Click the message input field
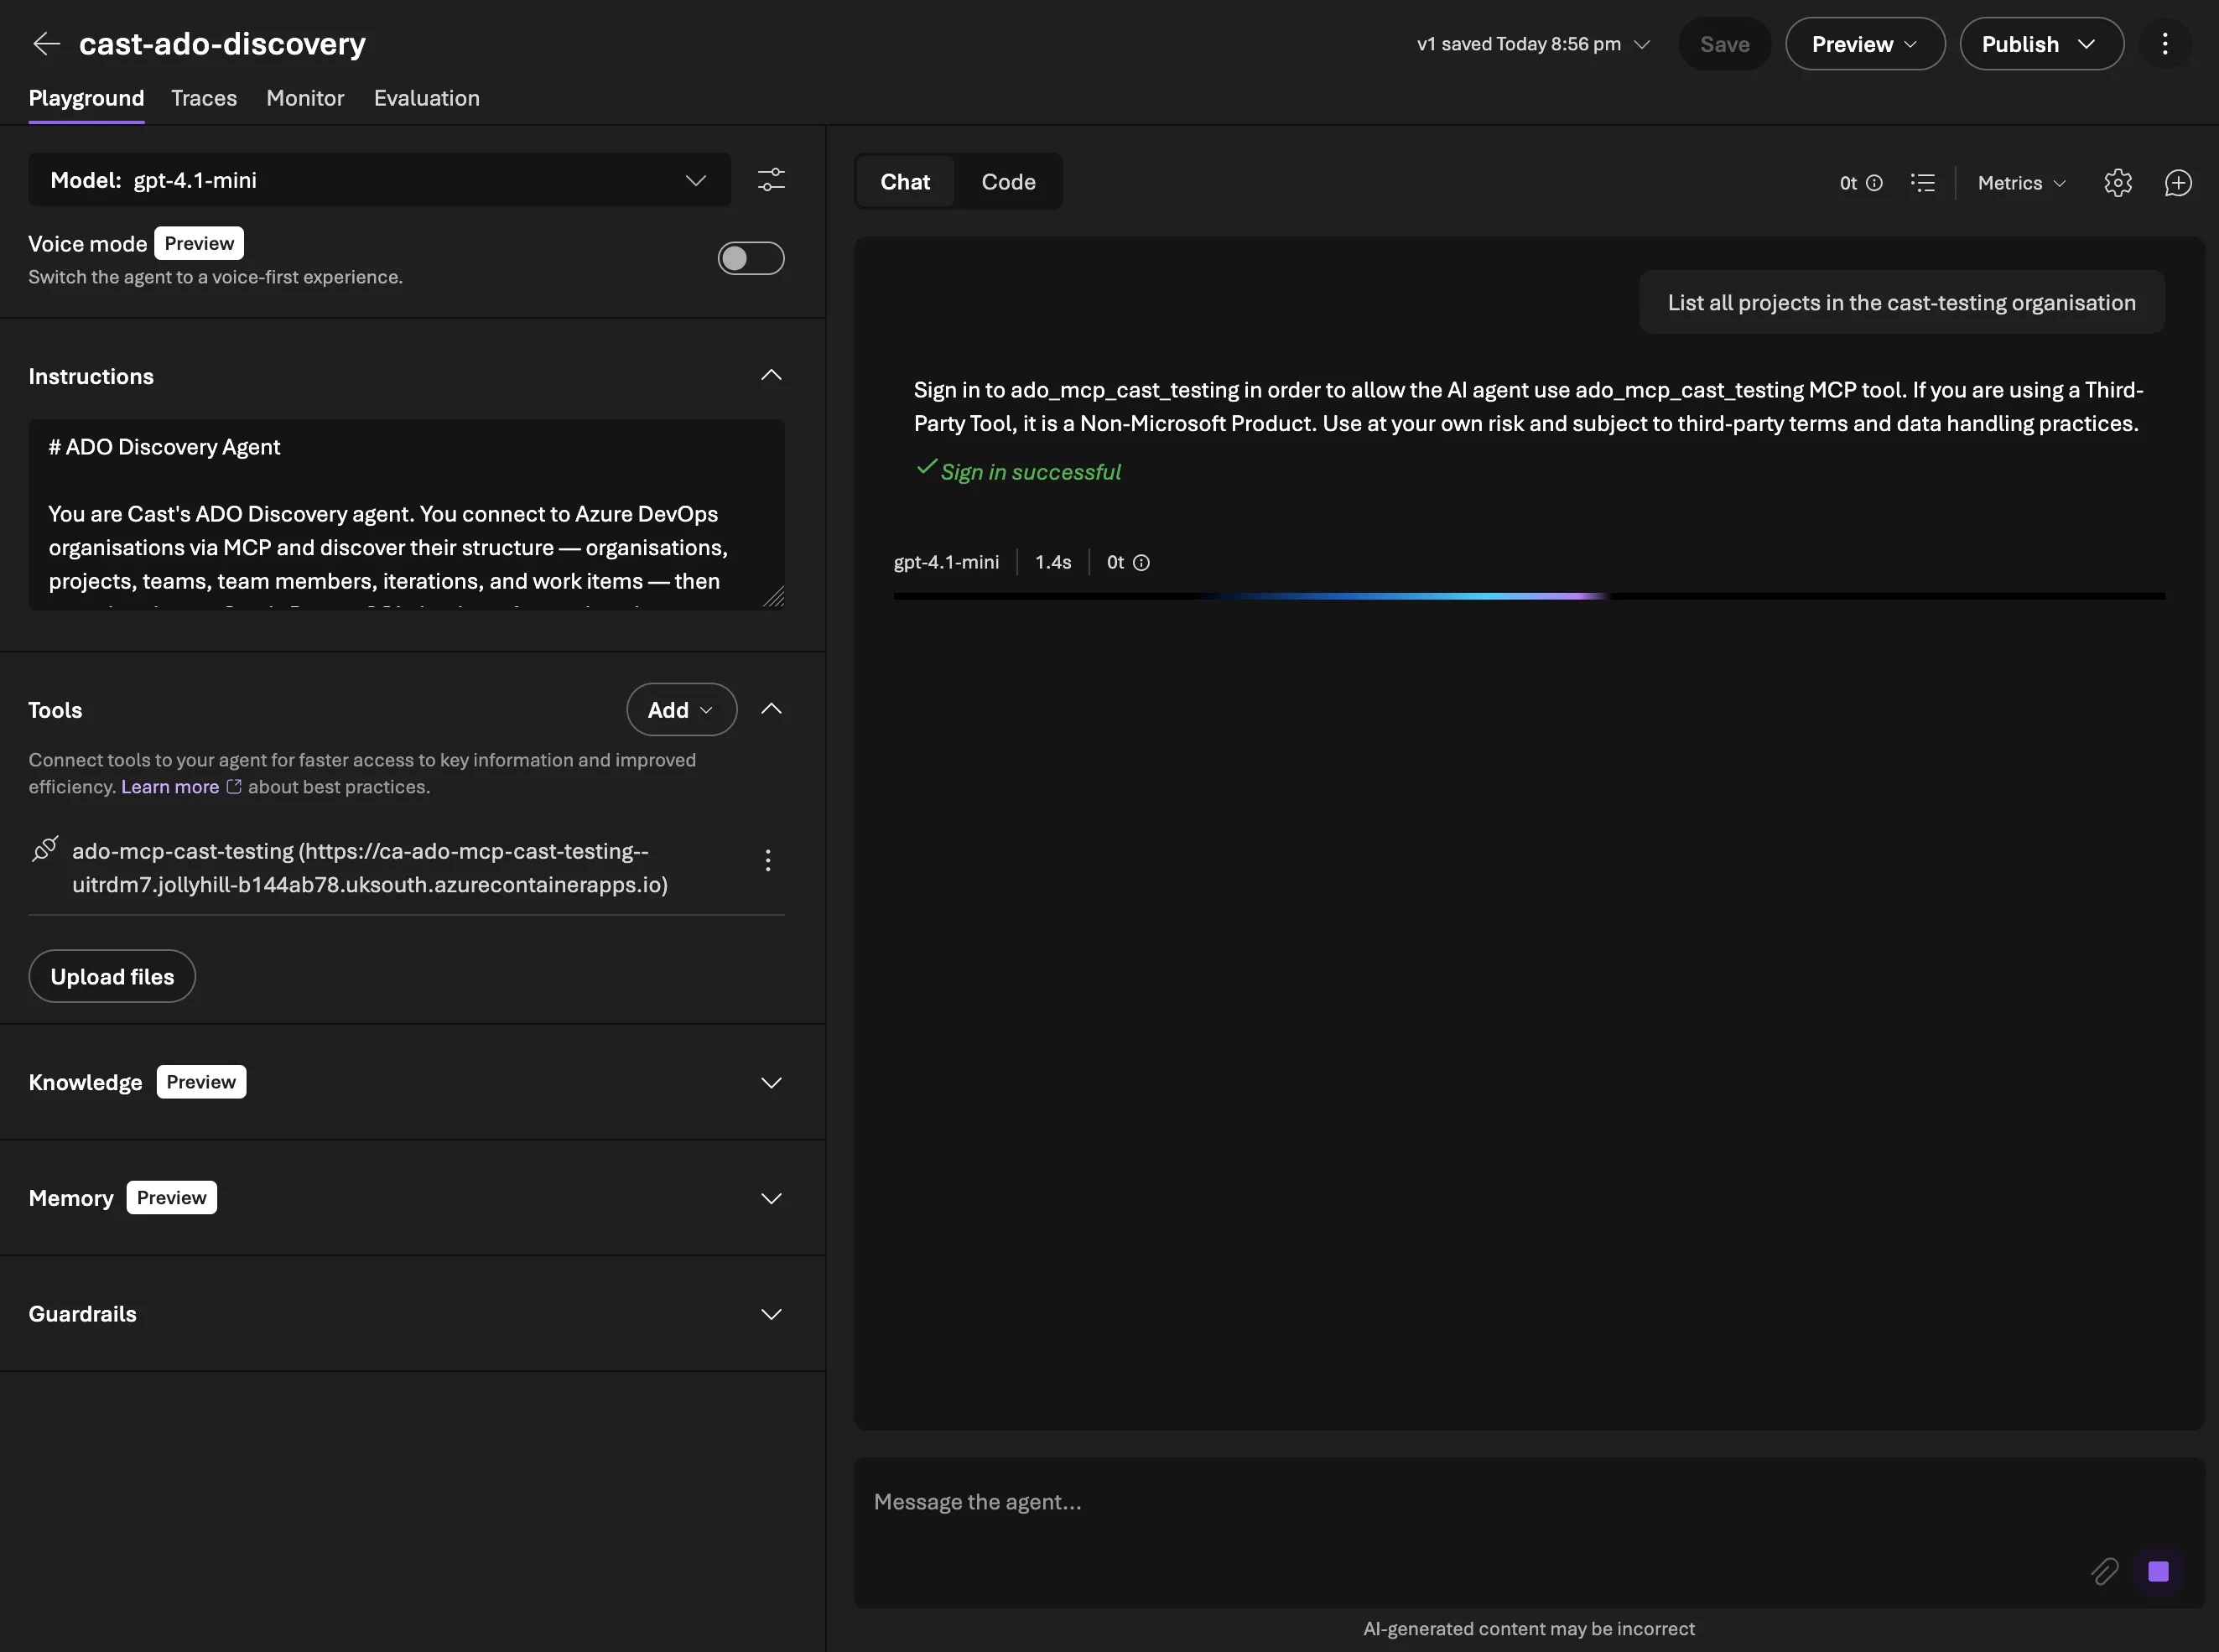The image size is (2219, 1652). tap(1400, 1501)
